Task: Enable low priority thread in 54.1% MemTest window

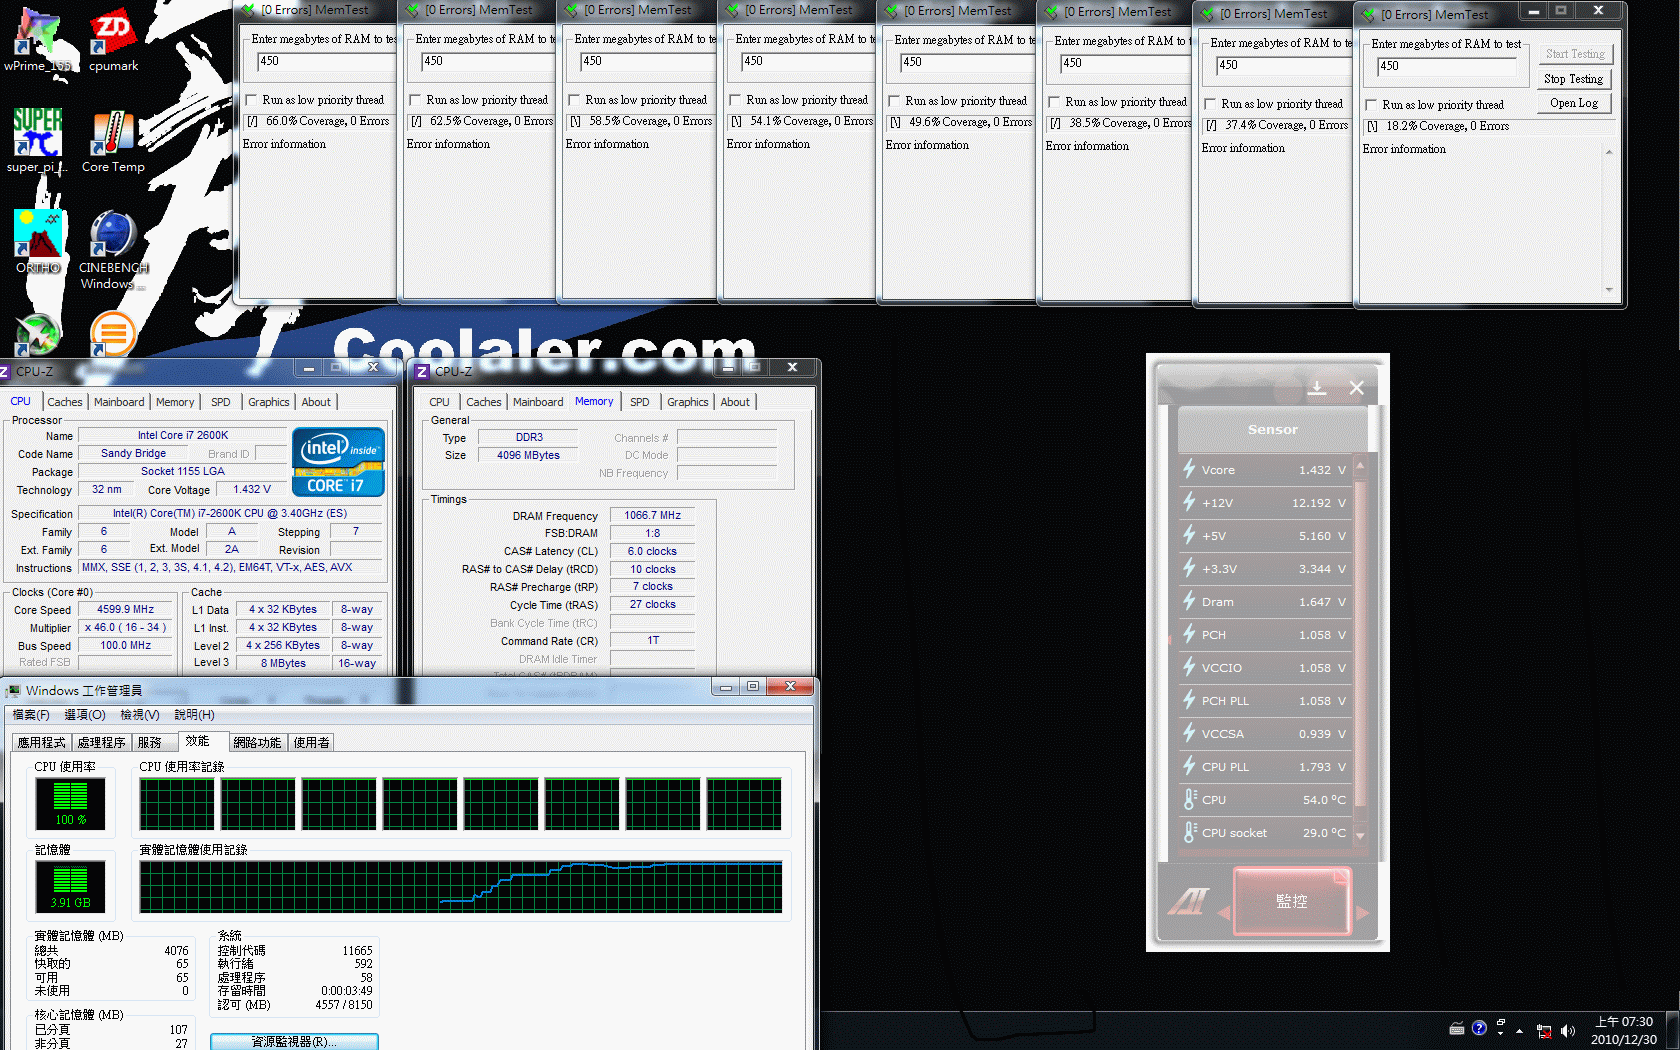Action: coord(736,100)
